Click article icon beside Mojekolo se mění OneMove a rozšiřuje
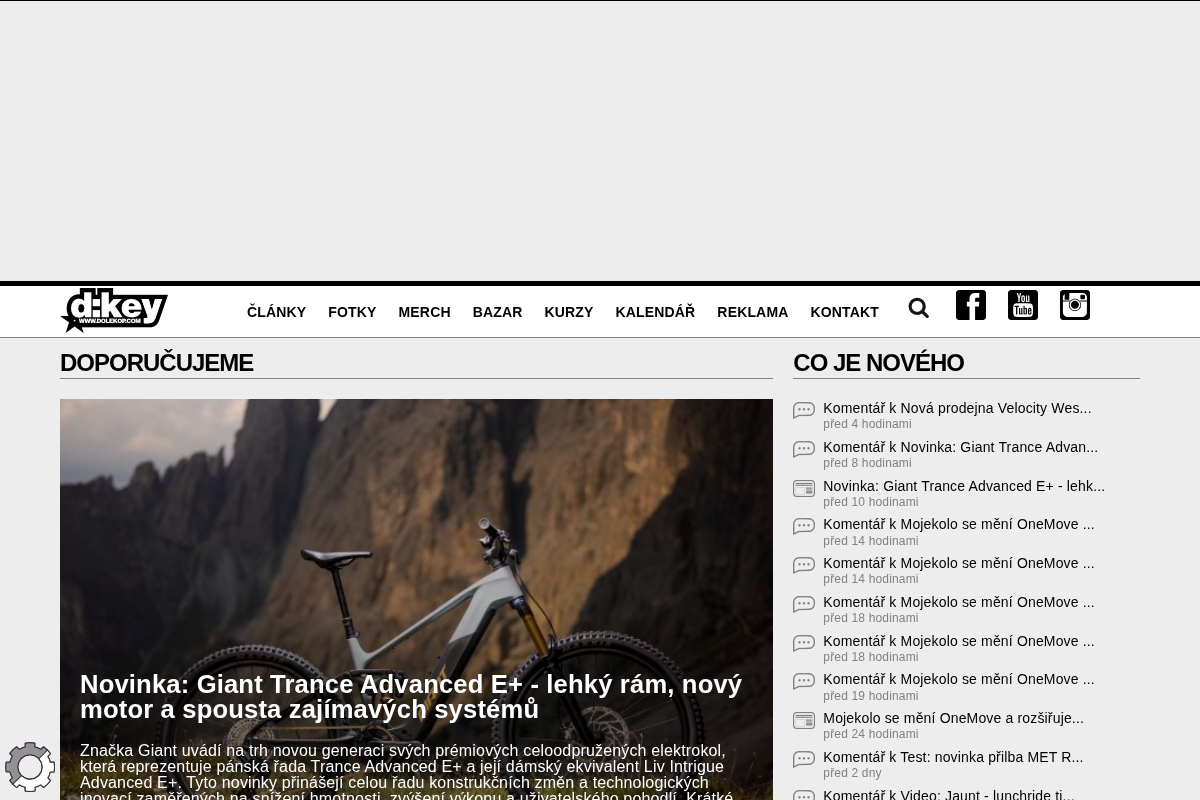Image resolution: width=1200 pixels, height=800 pixels. tap(804, 720)
